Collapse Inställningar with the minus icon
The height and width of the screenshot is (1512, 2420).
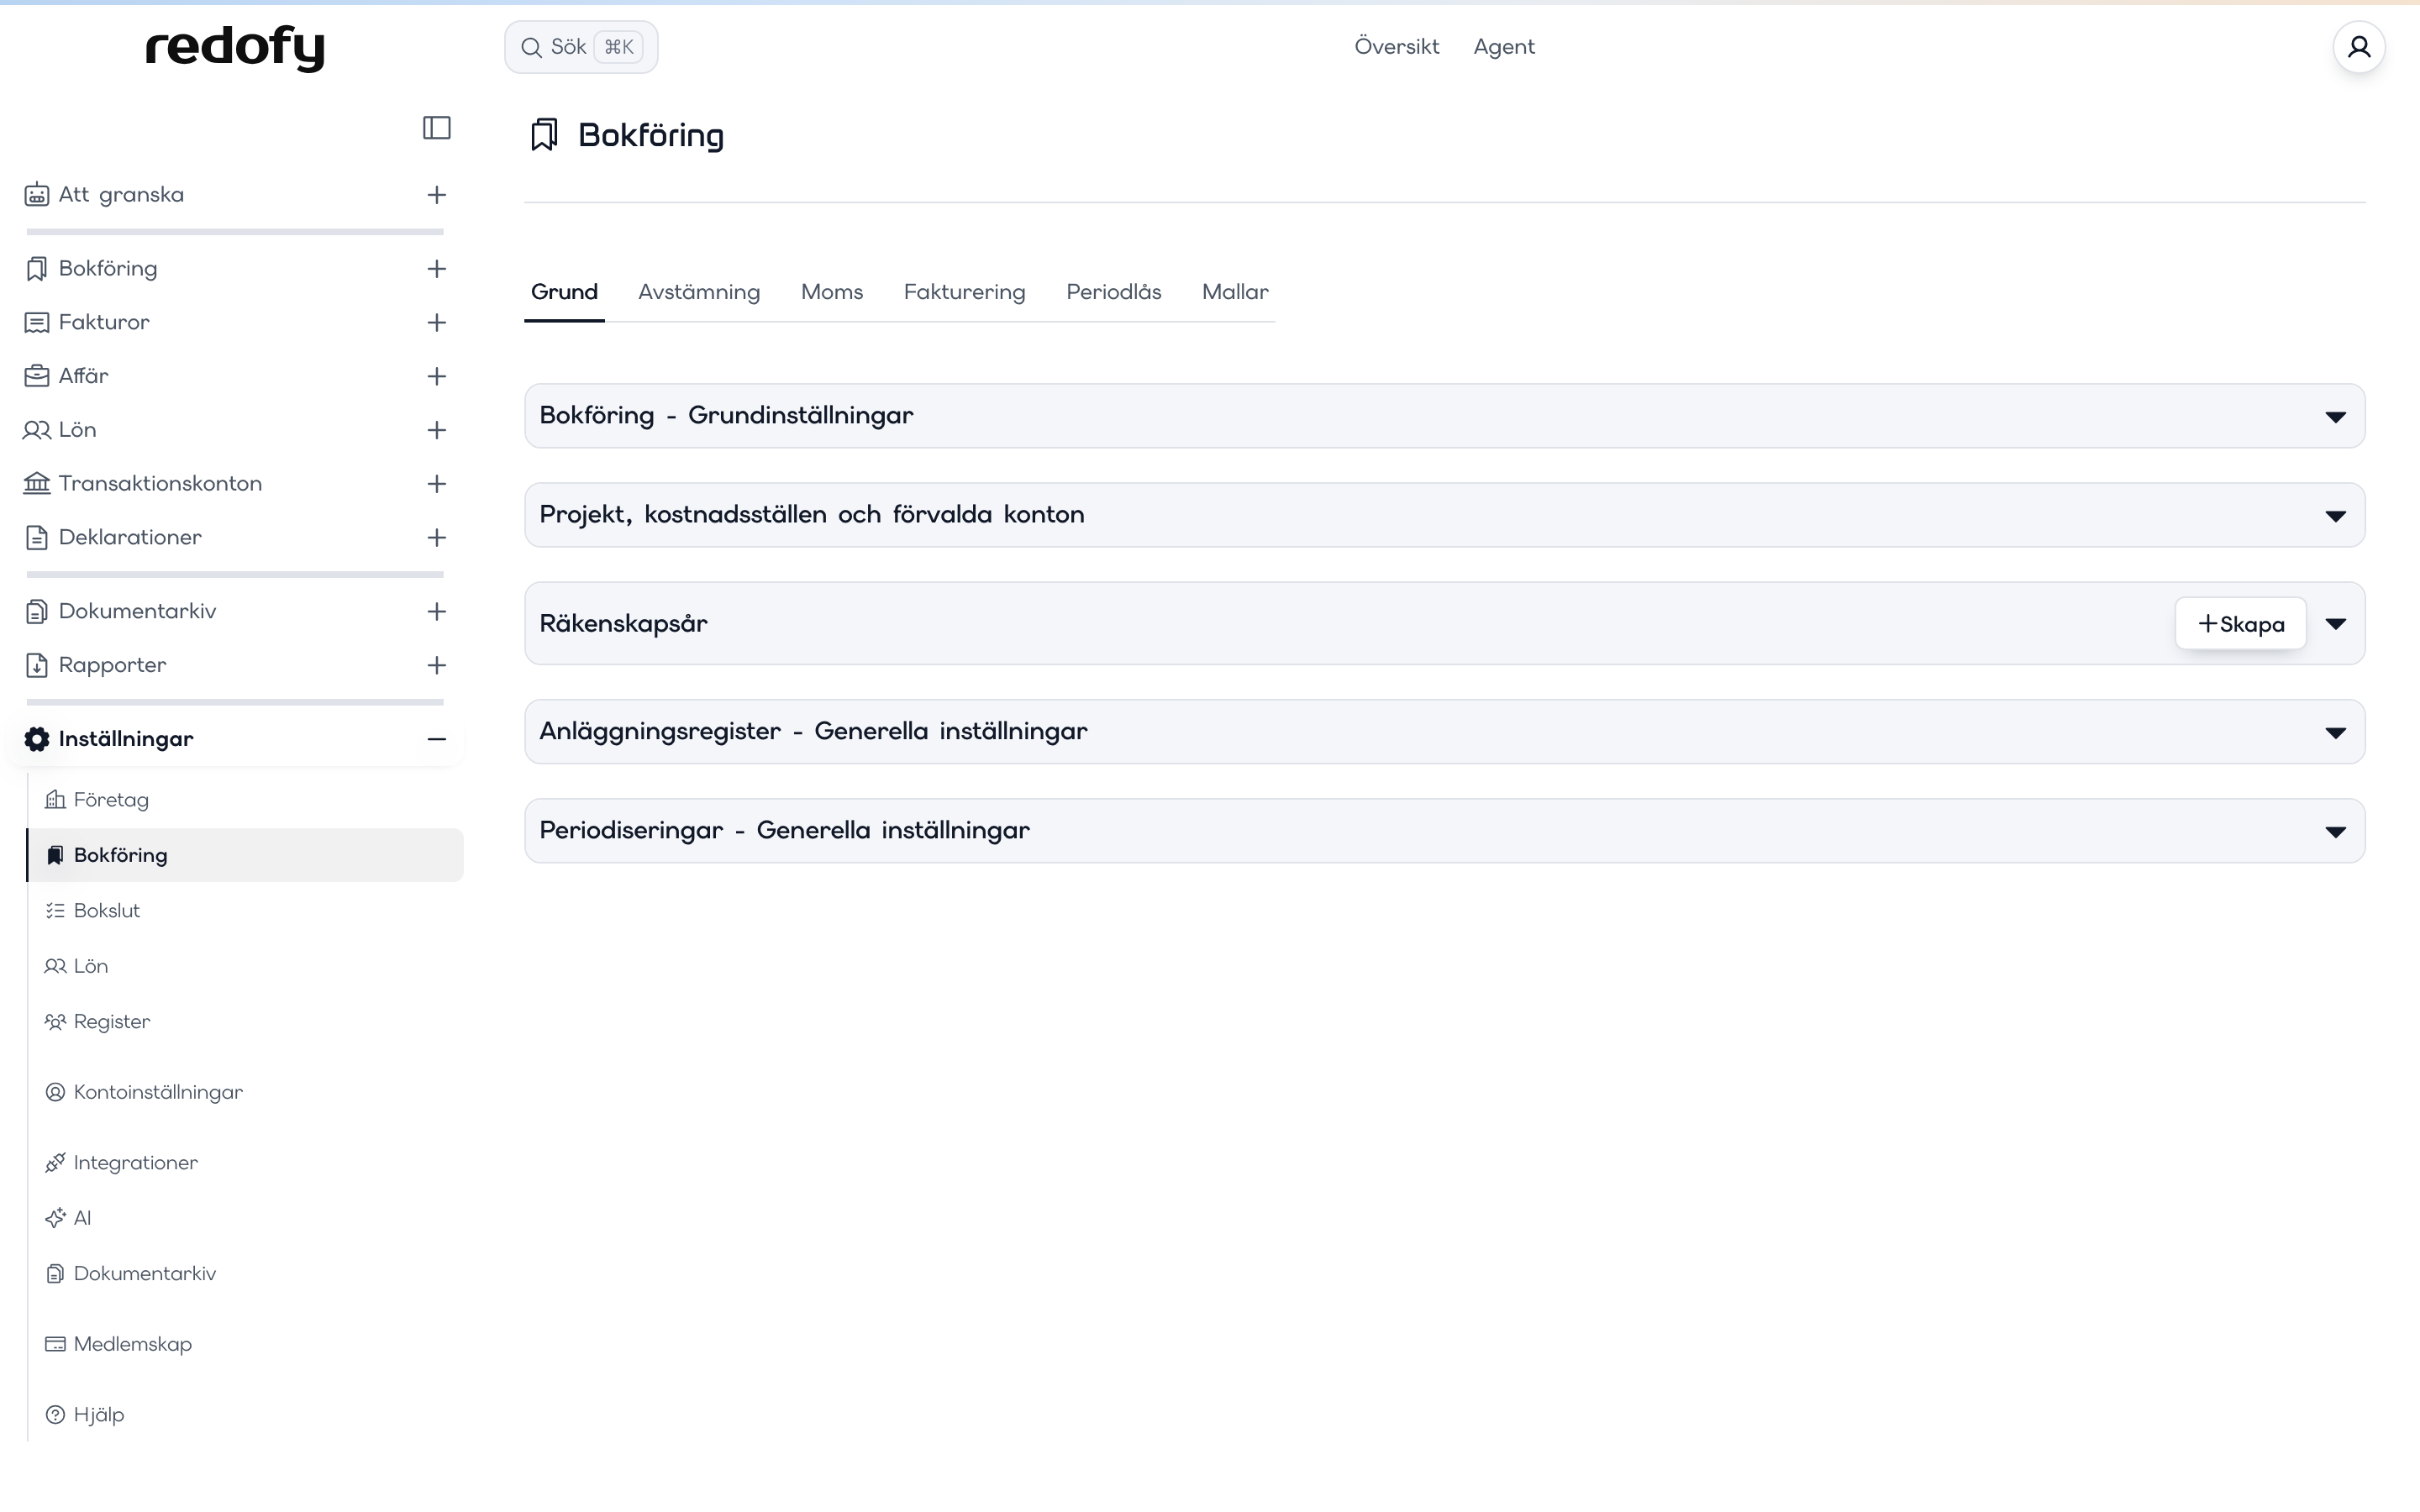[x=437, y=739]
